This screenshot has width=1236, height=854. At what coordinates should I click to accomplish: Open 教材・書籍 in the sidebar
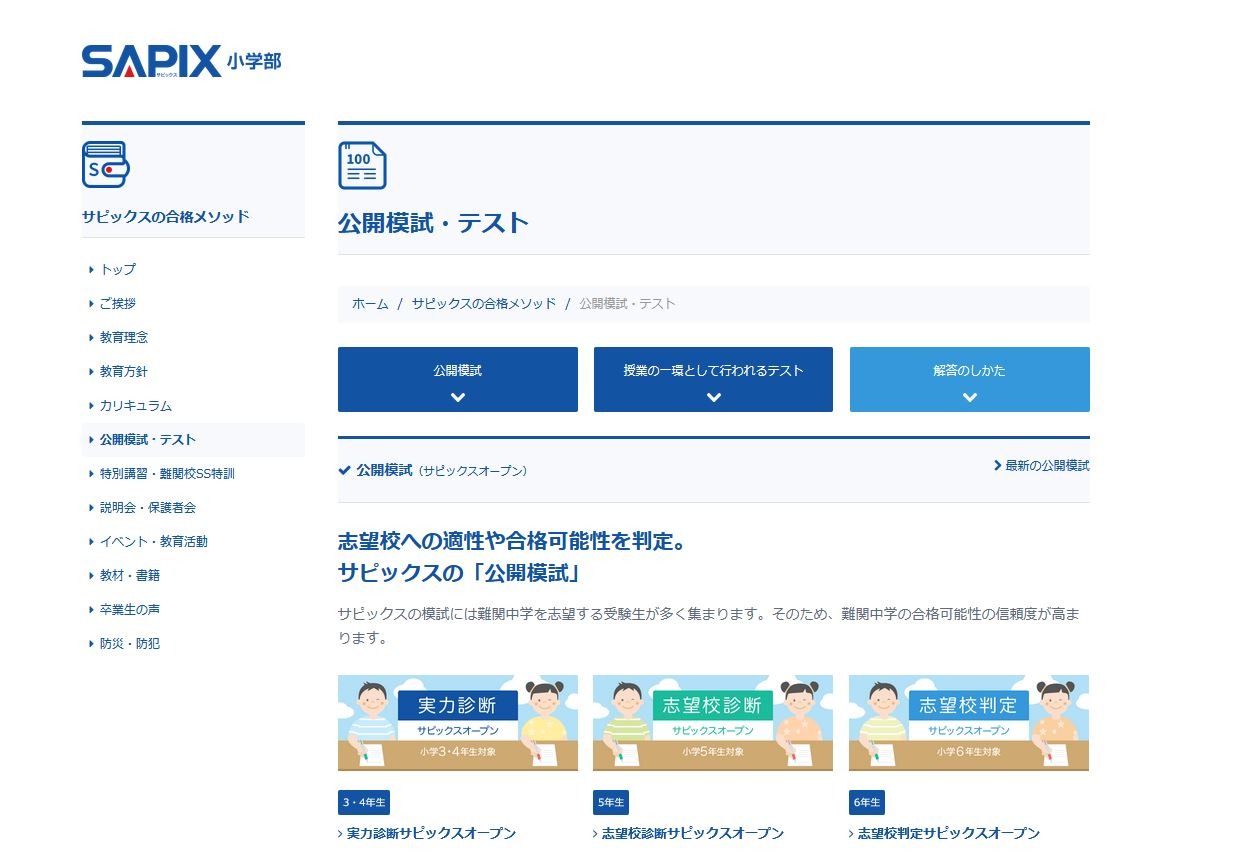129,575
